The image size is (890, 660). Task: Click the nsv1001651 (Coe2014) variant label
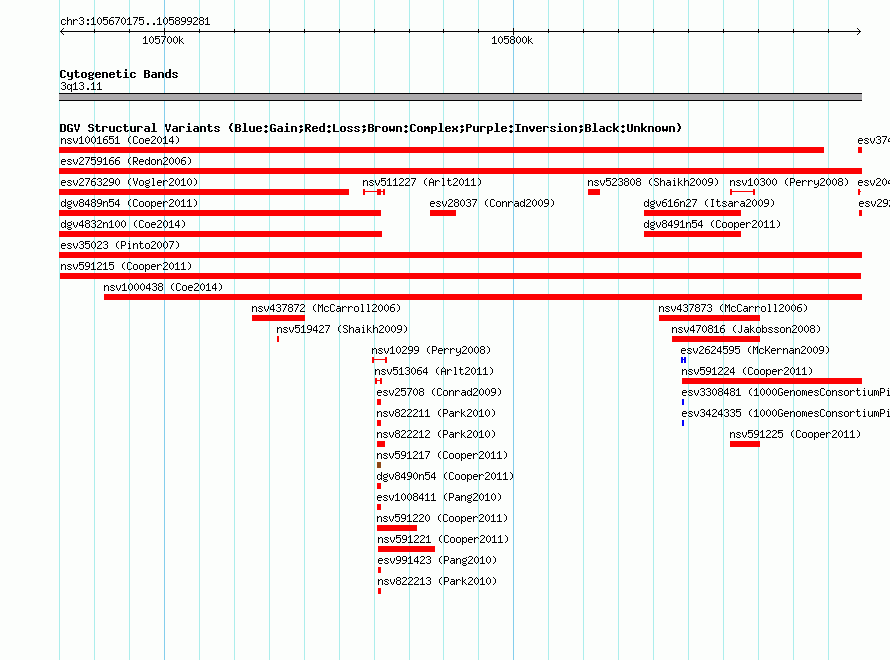[120, 140]
